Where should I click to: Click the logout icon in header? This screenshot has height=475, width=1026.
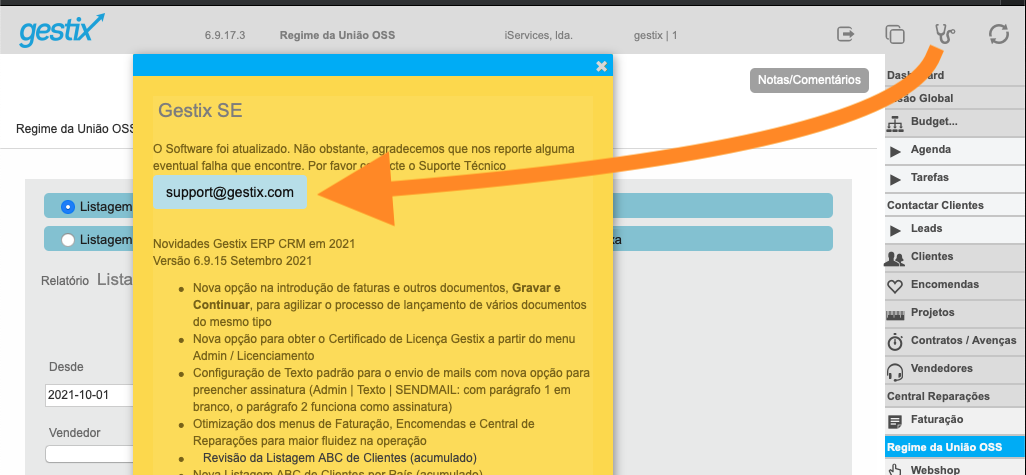(845, 33)
